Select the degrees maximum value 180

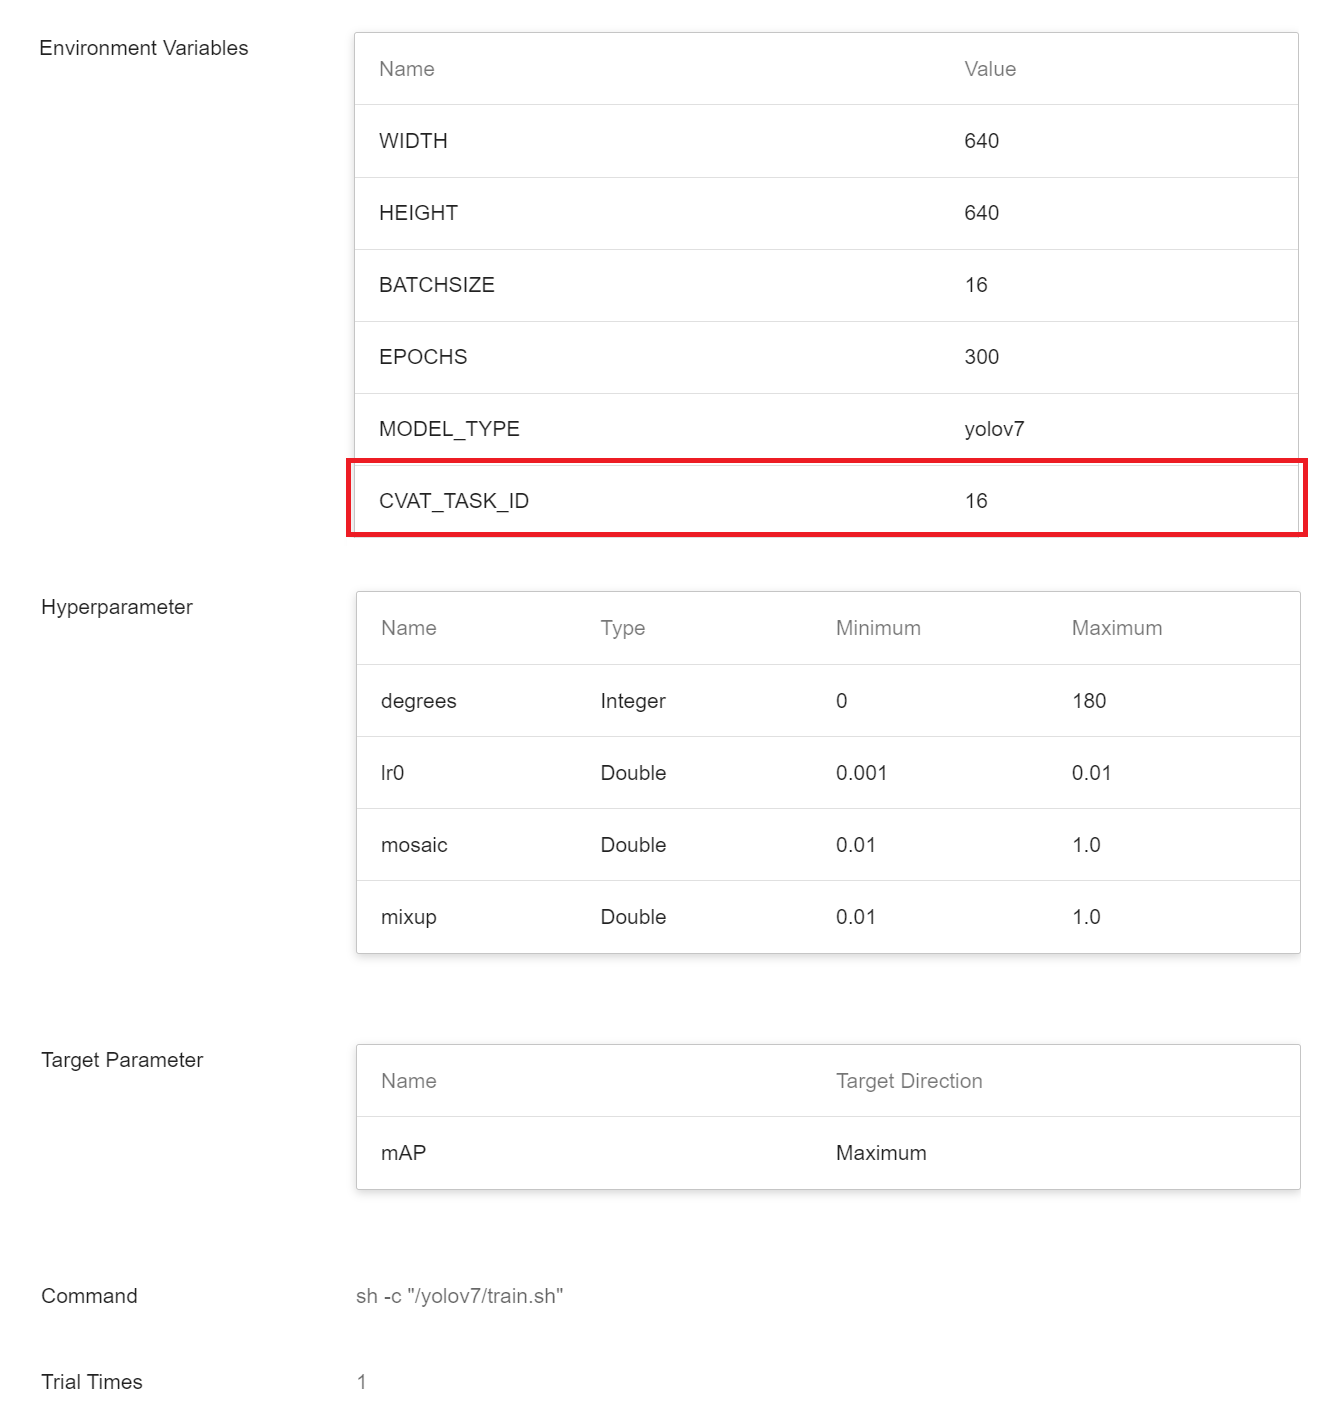click(x=1089, y=701)
